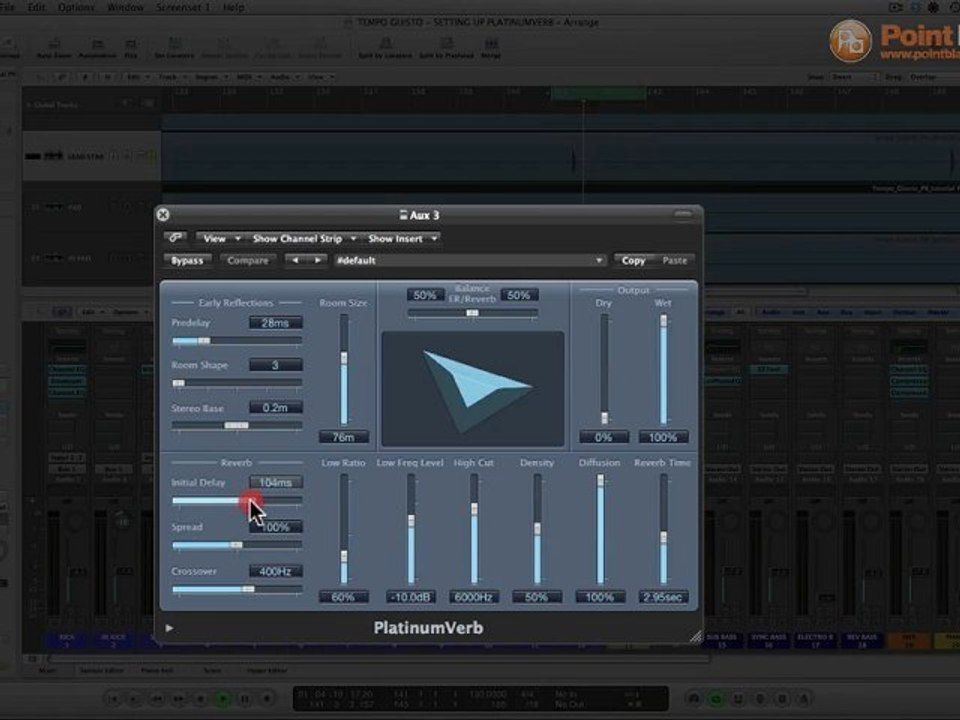This screenshot has height=720, width=960.
Task: Click the Low Freq Level -10.0dB field
Action: click(x=411, y=597)
